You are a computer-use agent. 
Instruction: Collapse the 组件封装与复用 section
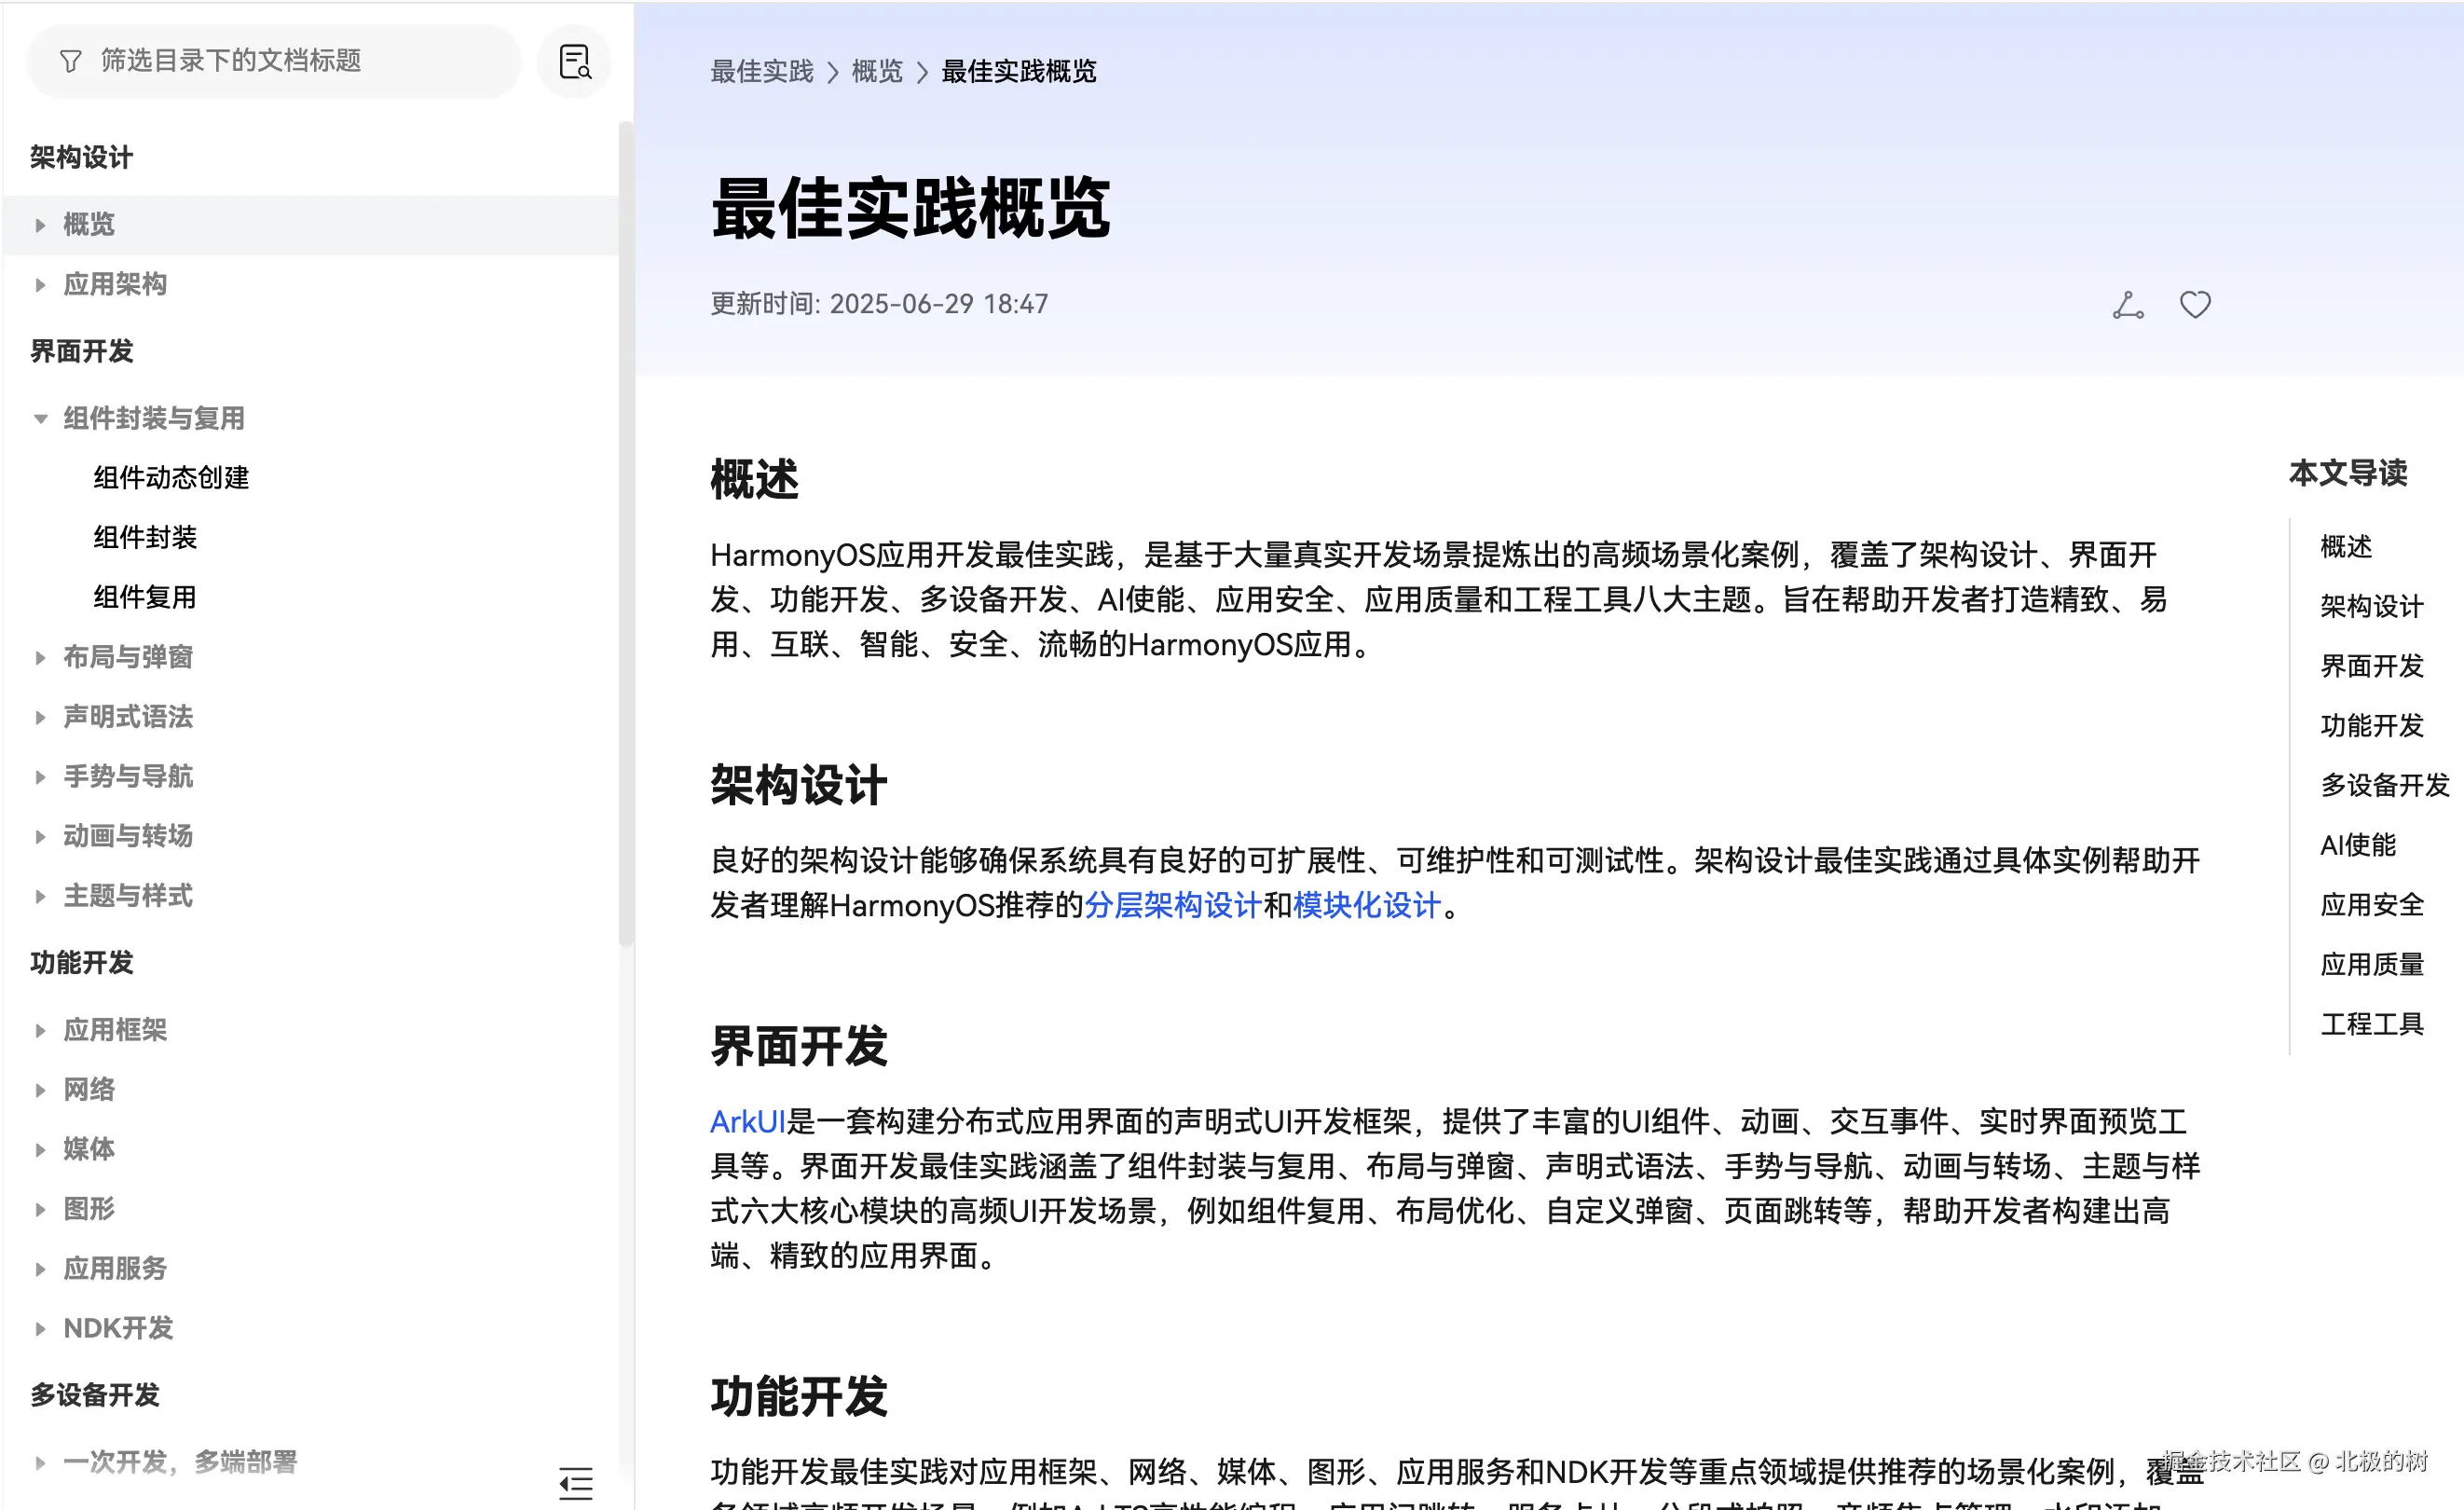pos(40,419)
